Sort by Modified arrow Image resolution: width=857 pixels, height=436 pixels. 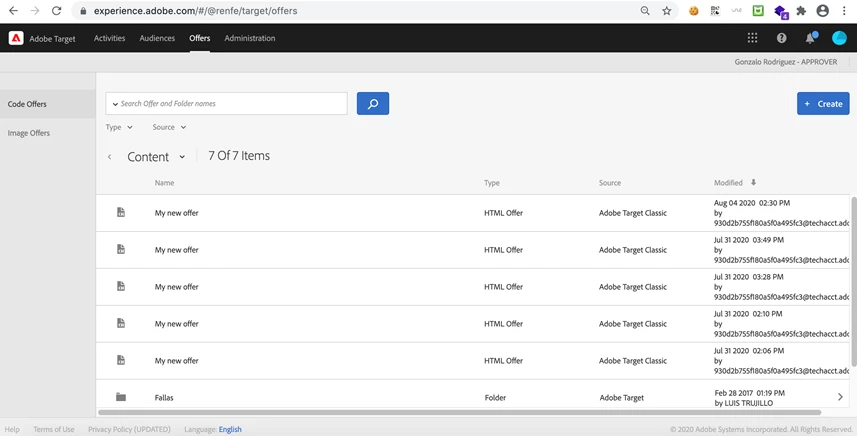pos(753,182)
